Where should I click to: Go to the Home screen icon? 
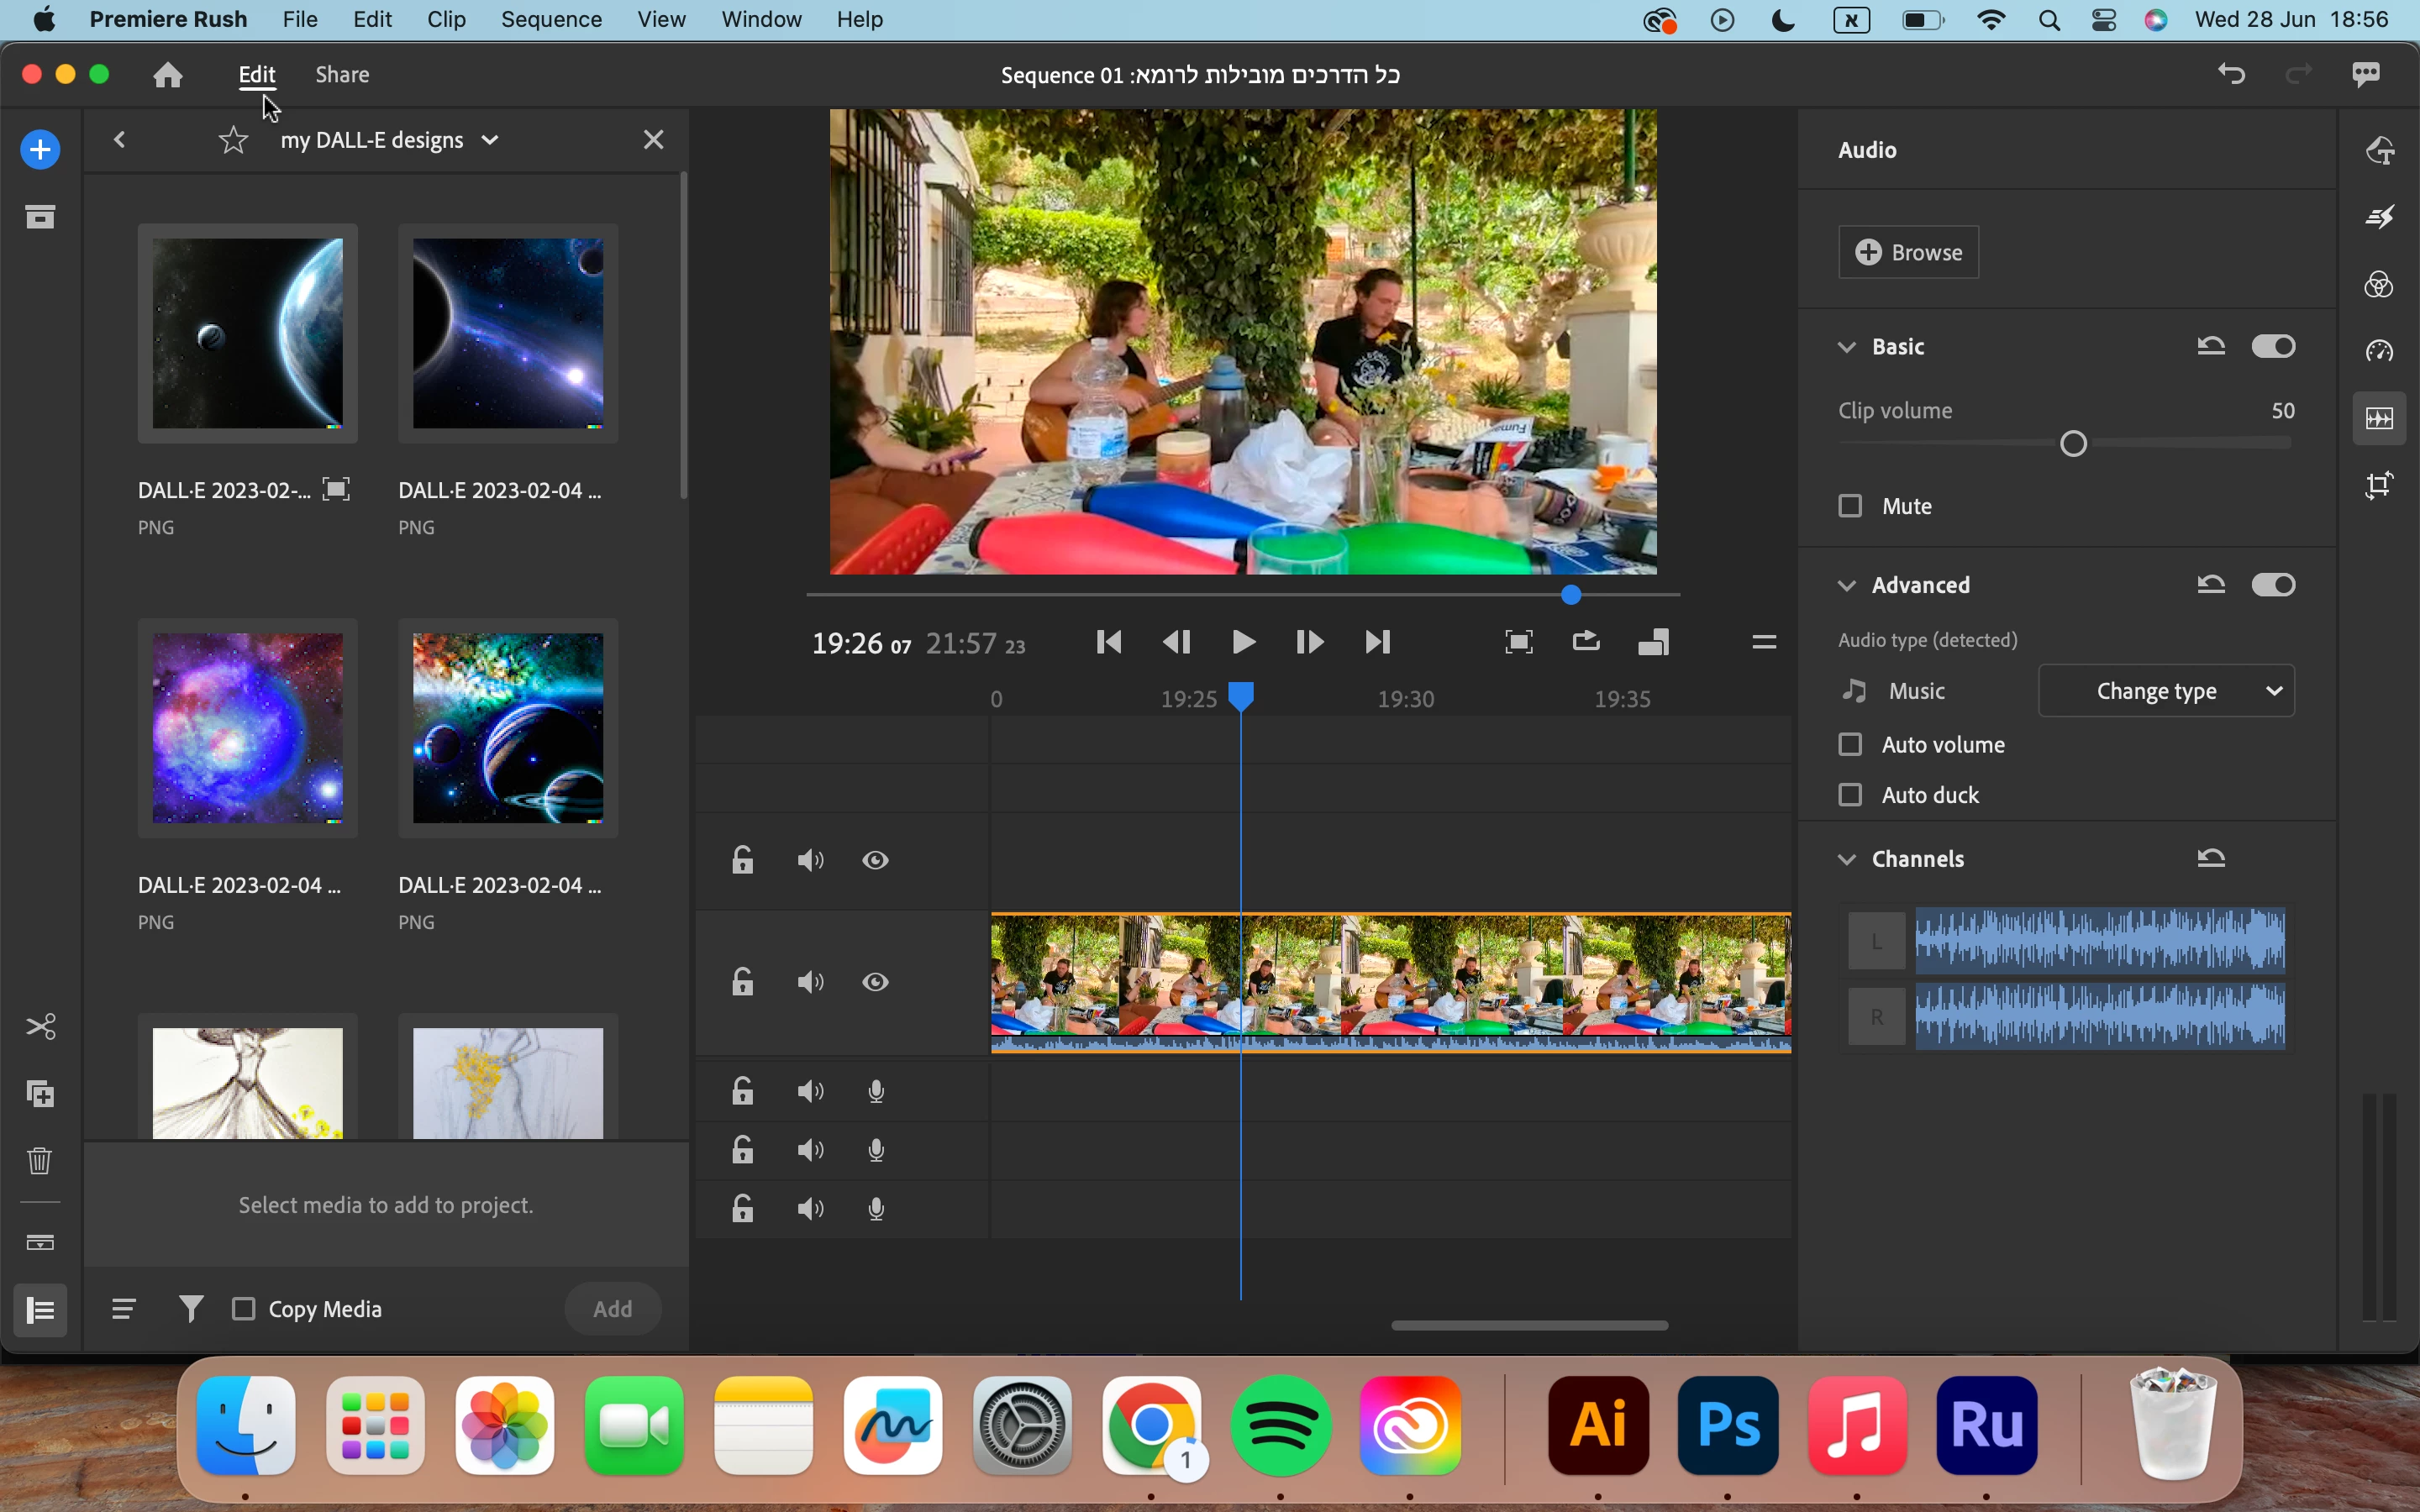[168, 75]
